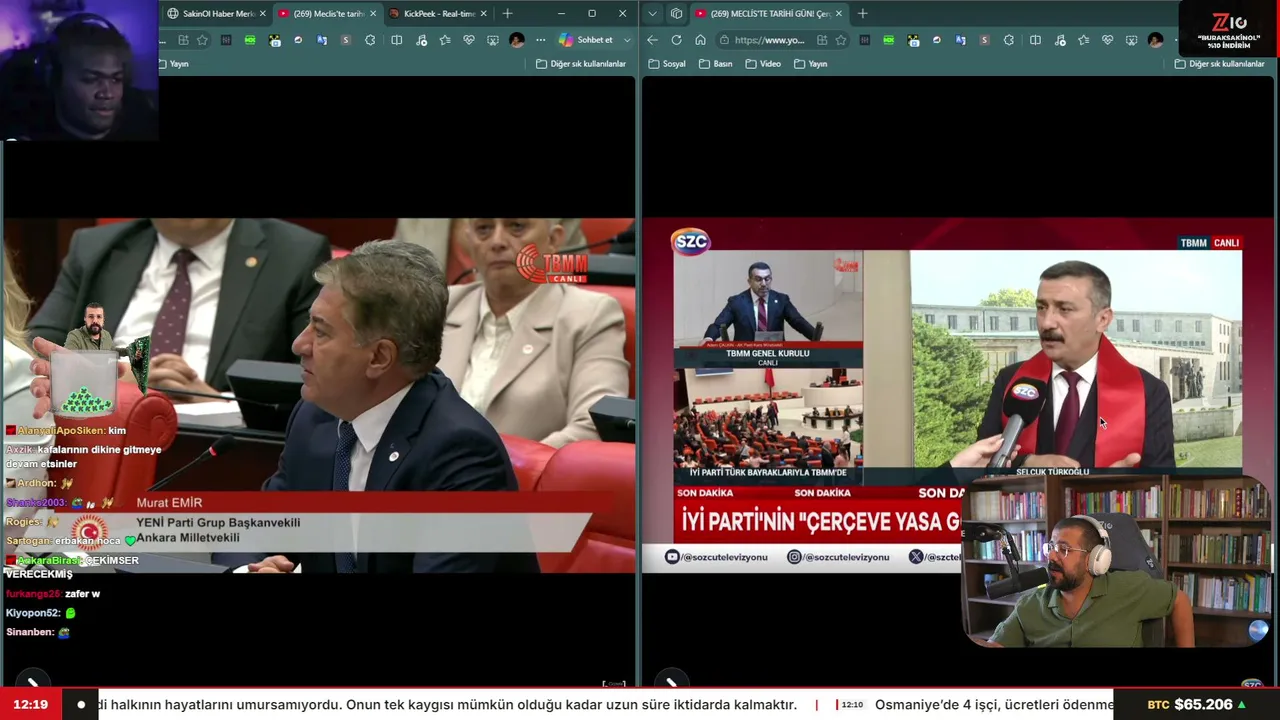1280x720 pixels.
Task: Select the Meclis'te tarihi tab in left browser
Action: (x=327, y=14)
